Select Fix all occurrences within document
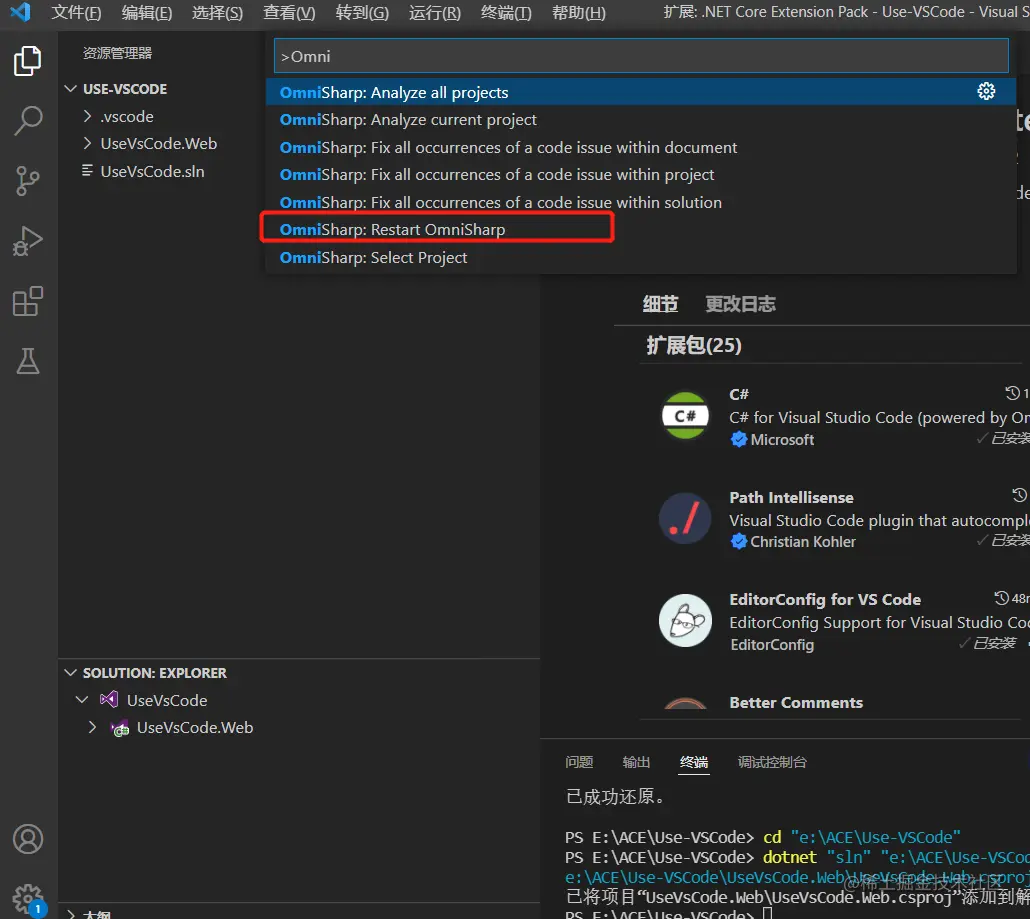 pos(640,147)
